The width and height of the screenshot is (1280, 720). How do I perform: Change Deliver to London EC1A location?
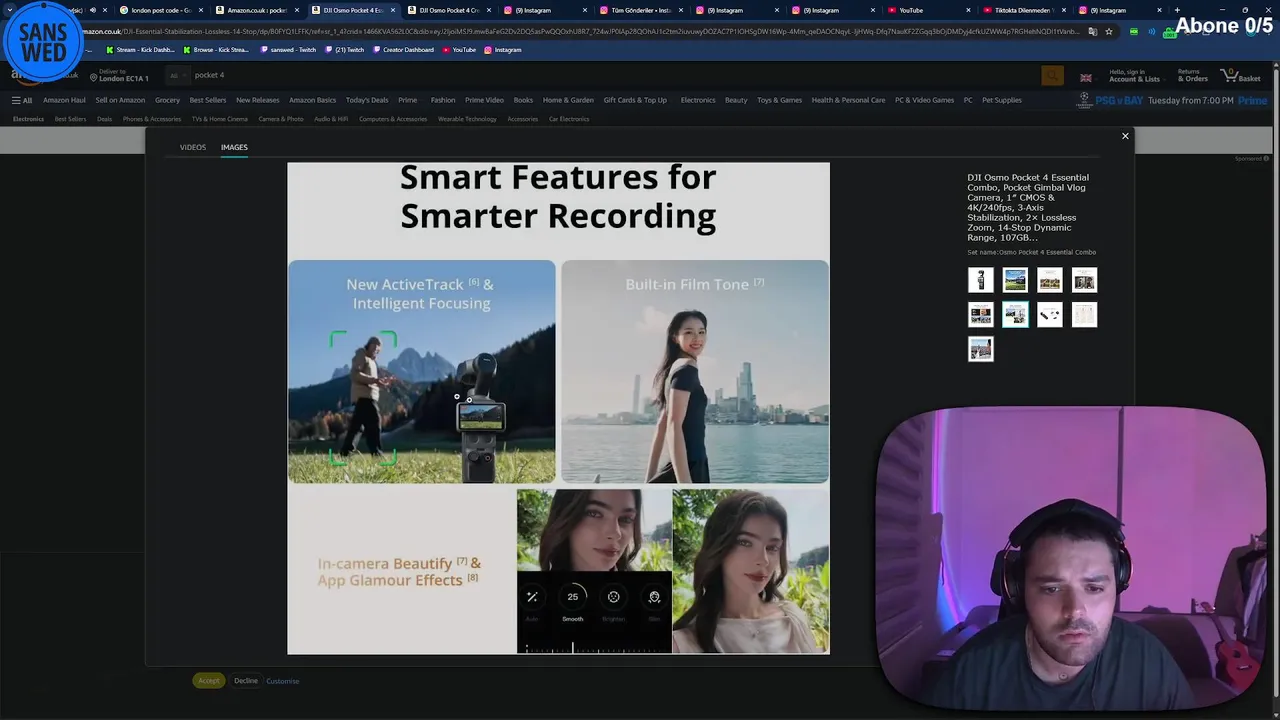click(118, 76)
